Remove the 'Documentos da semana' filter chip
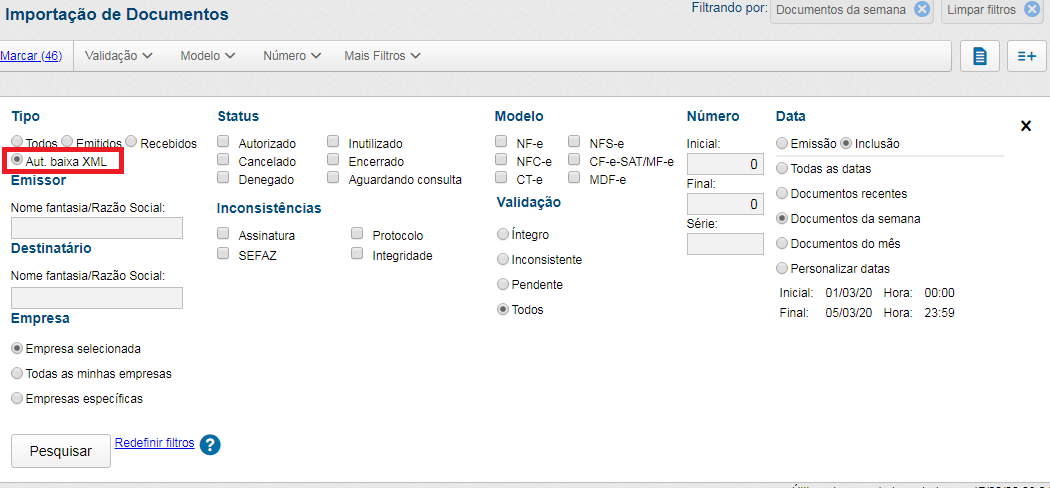1050x488 pixels. click(922, 10)
